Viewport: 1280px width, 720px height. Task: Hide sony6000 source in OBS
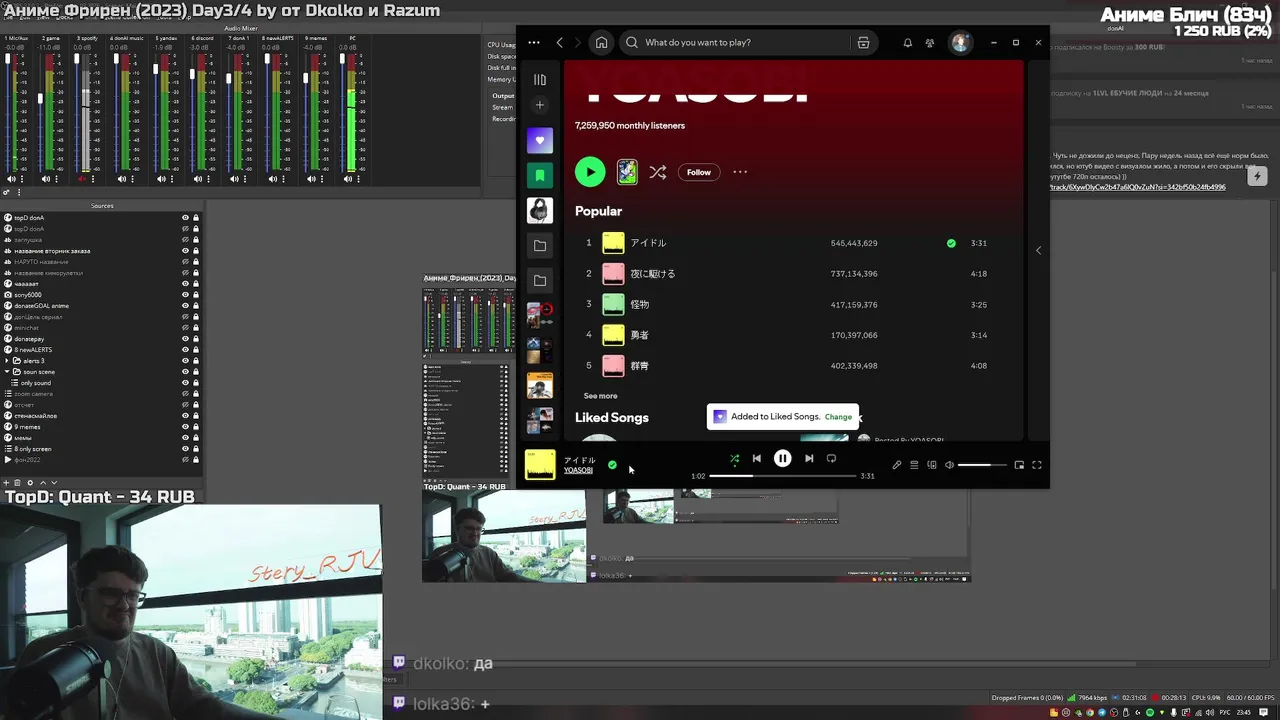coord(185,295)
